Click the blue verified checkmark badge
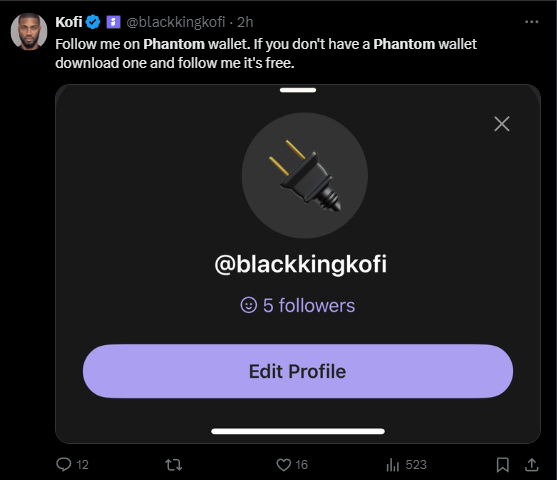 pyautogui.click(x=93, y=22)
